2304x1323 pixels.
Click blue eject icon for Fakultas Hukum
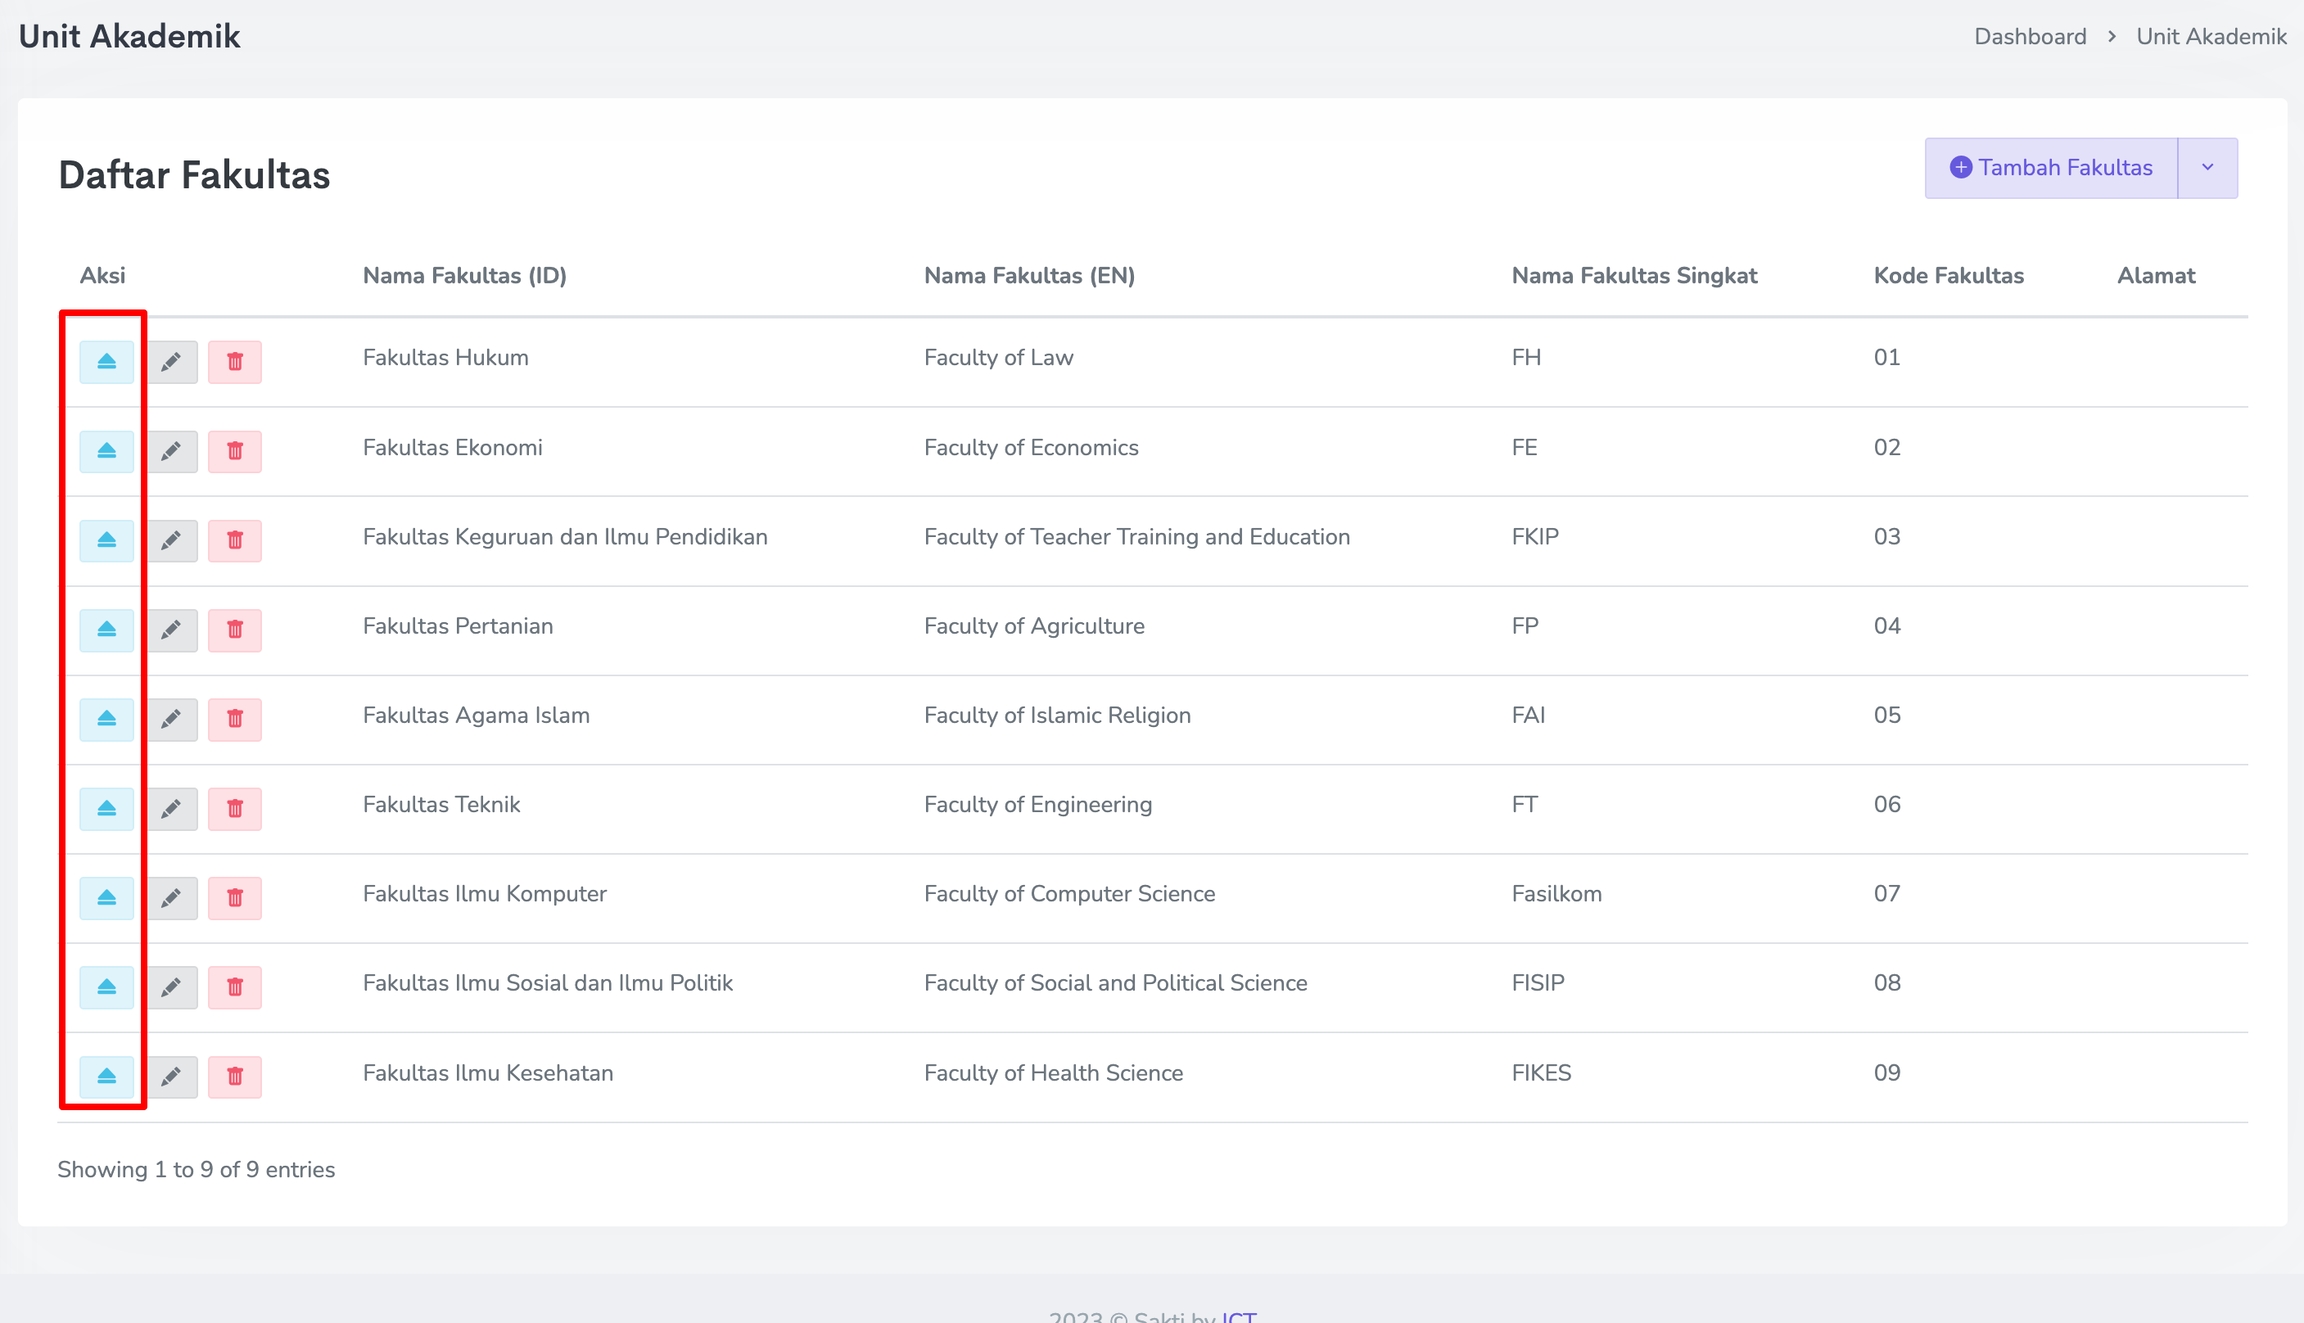[x=106, y=361]
